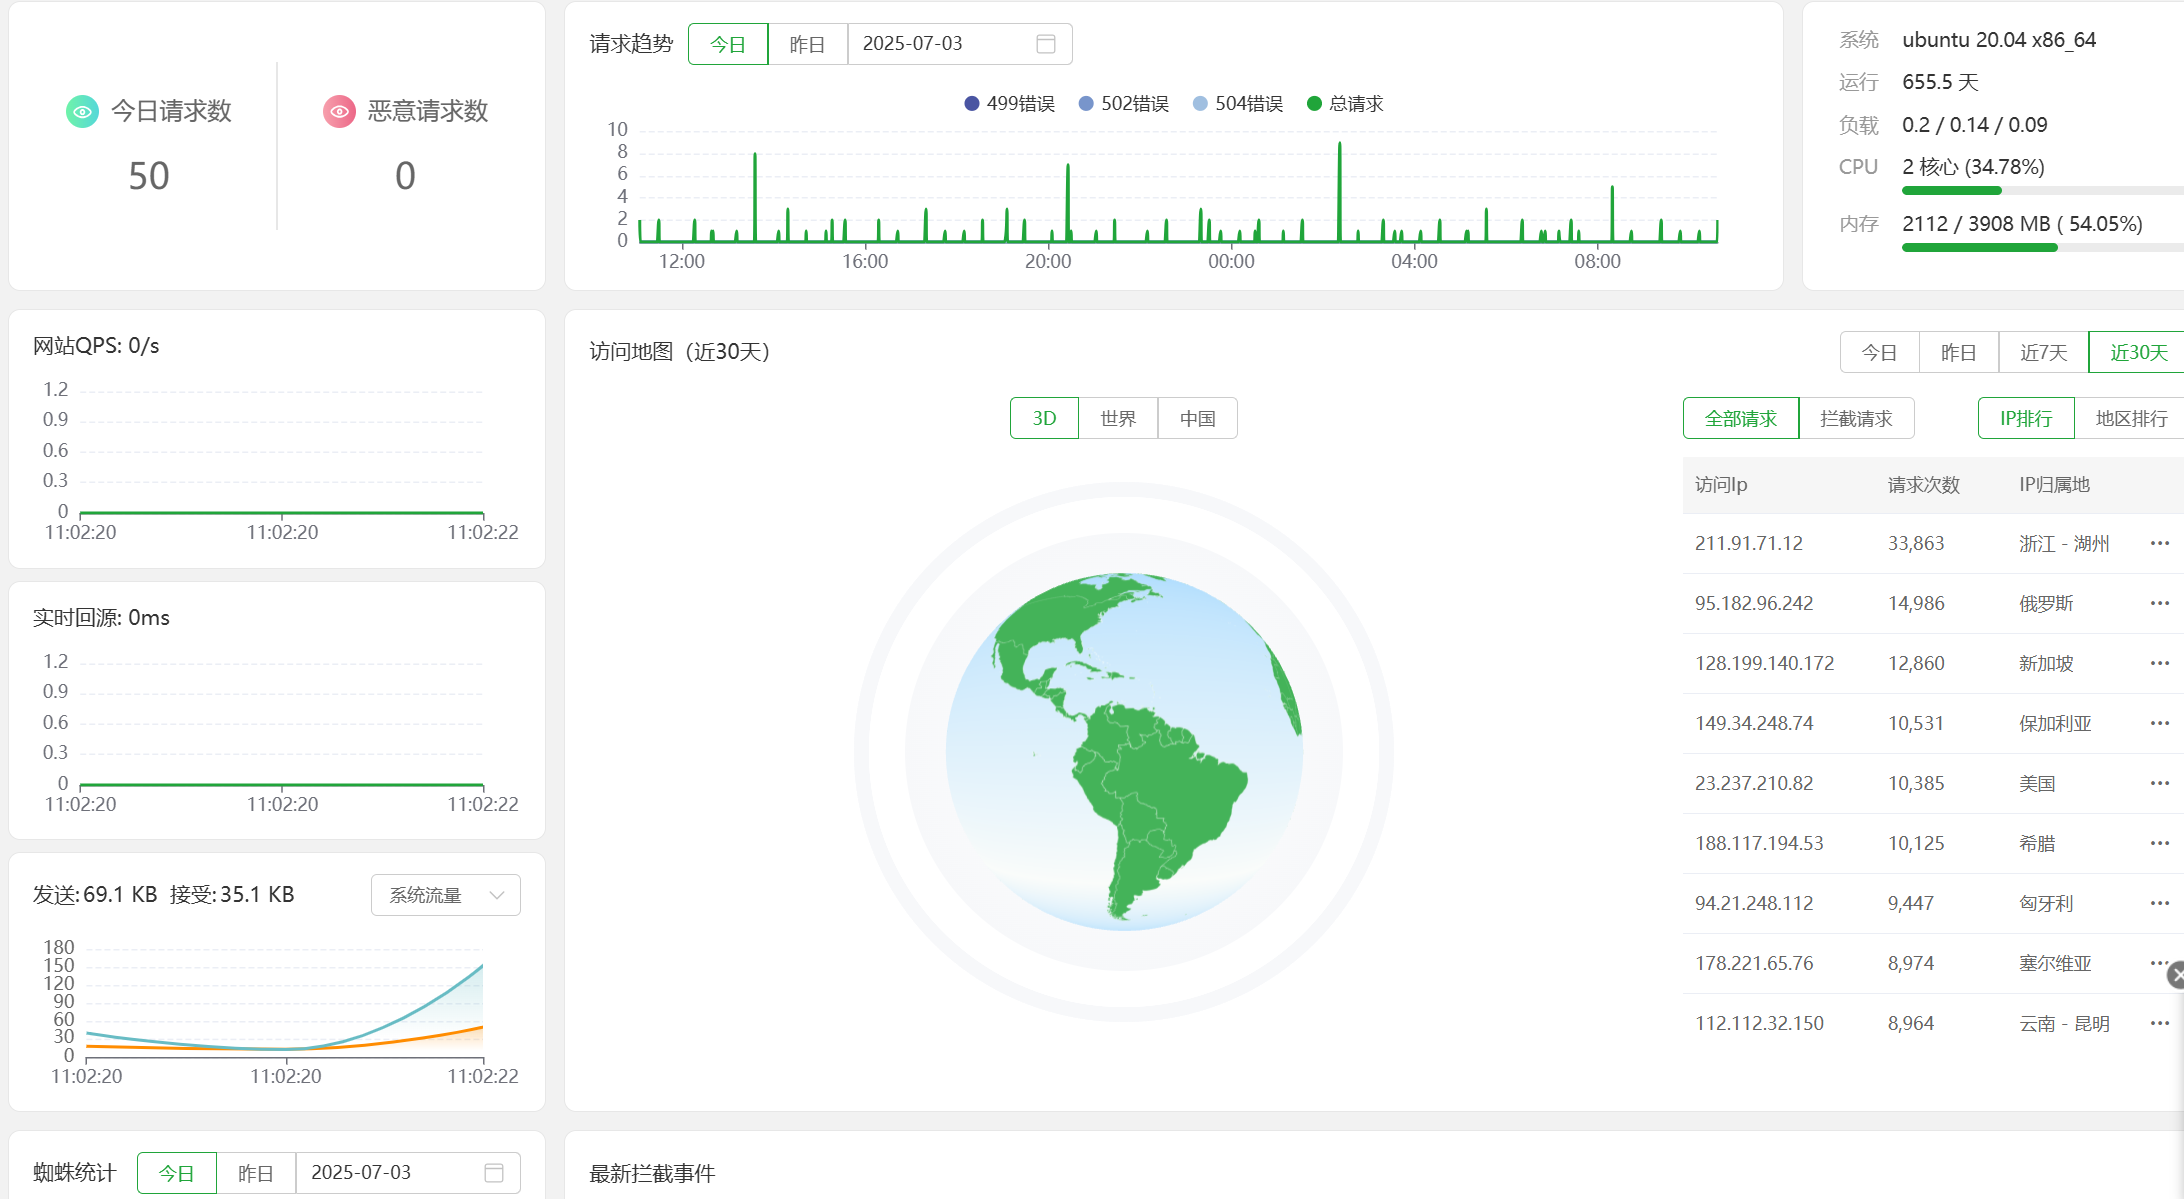Select the 3D map view
Viewport: 2184px width, 1199px height.
[1044, 418]
